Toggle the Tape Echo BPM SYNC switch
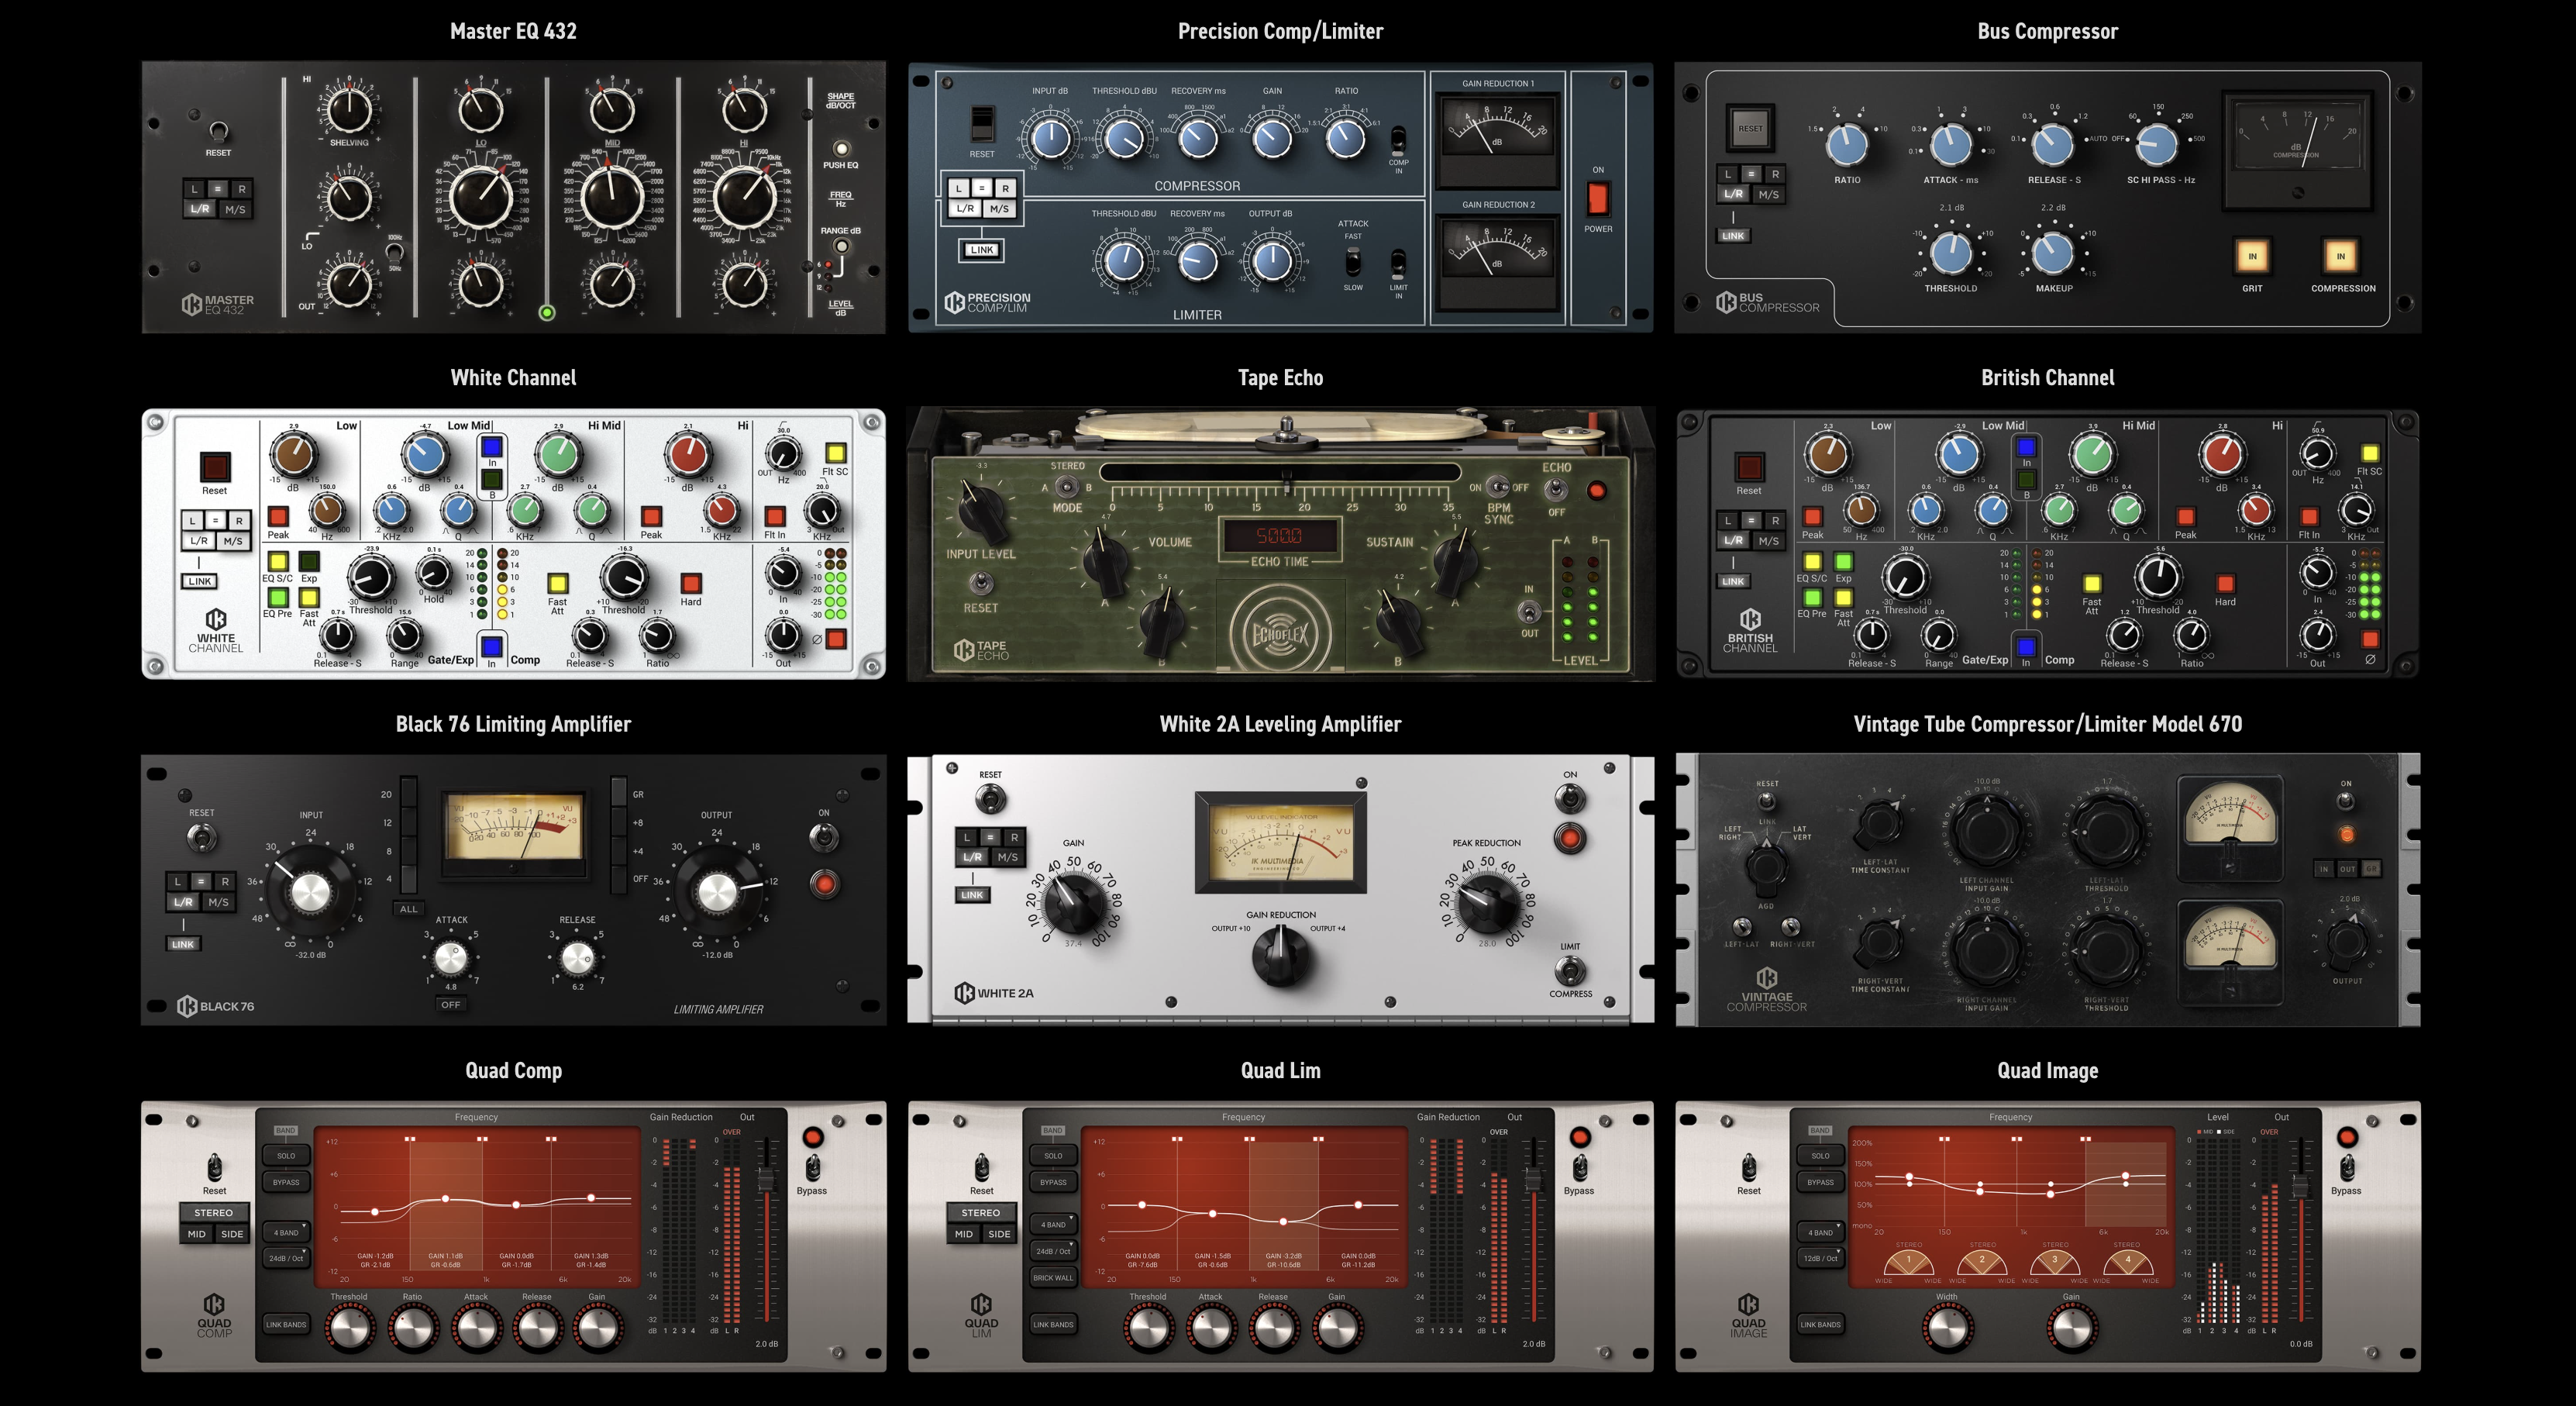 pyautogui.click(x=1497, y=487)
